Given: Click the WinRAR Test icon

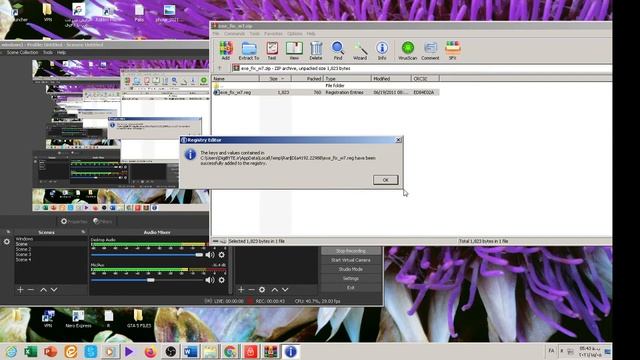Looking at the screenshot, I should tap(272, 50).
